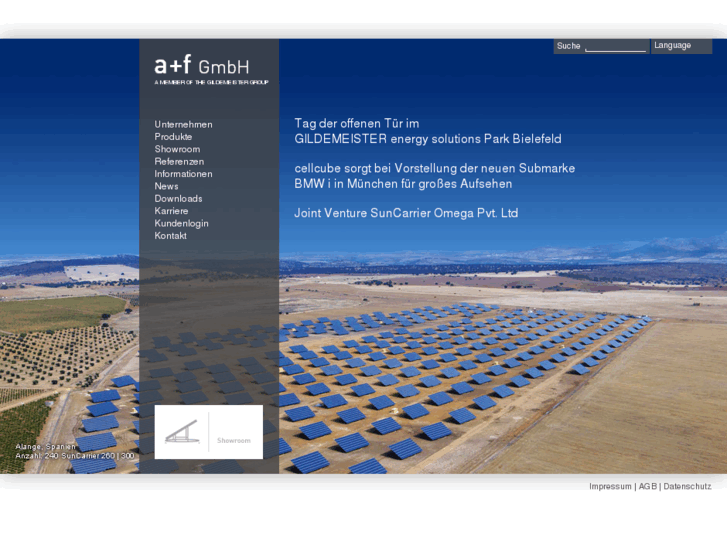727x545 pixels.
Task: Open Joint Venture SunCarrier Omega headline
Action: (406, 213)
